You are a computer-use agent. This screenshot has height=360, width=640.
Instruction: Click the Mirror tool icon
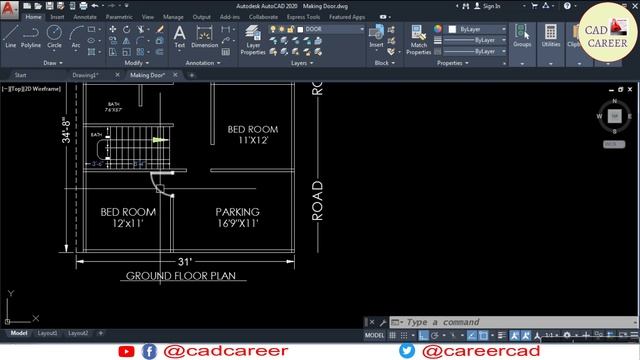[x=127, y=41]
